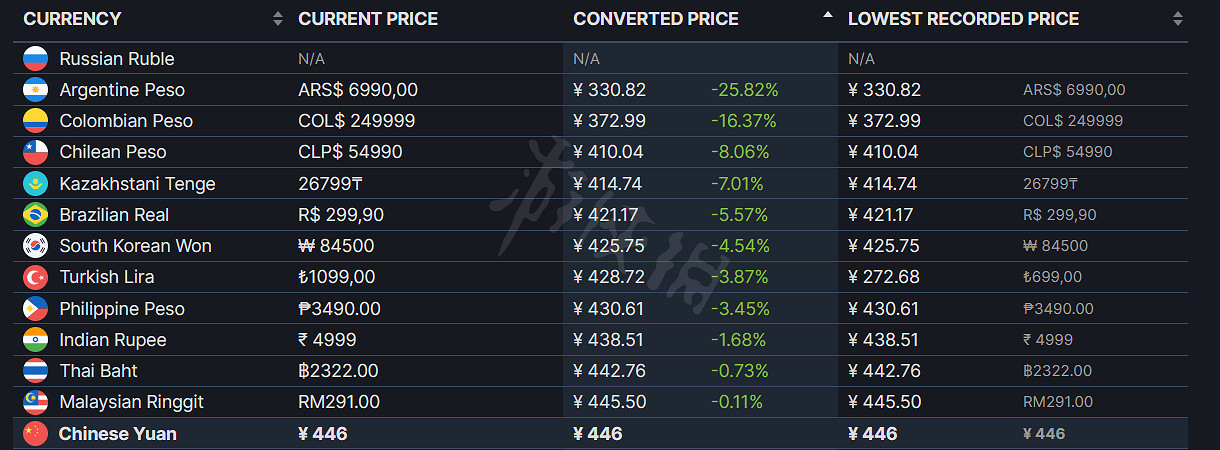Viewport: 1220px width, 450px height.
Task: Select the Indian Rupee currency name
Action: click(x=113, y=340)
